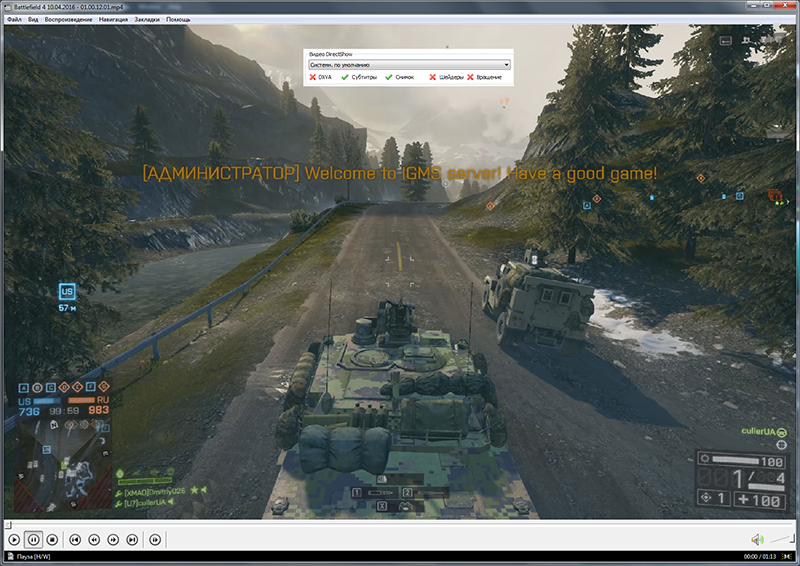Open the Файл menu

coord(14,19)
